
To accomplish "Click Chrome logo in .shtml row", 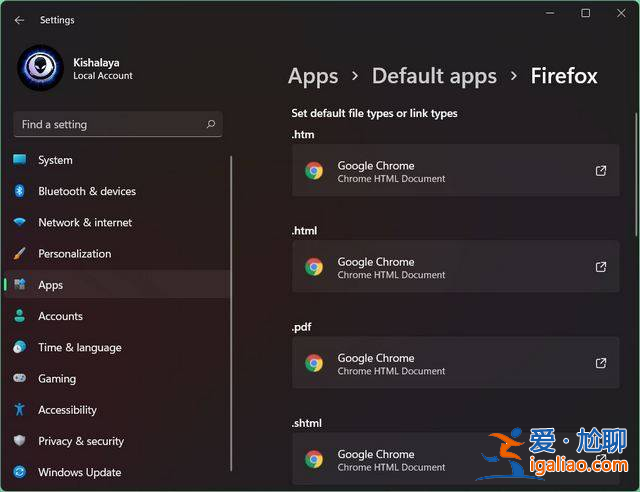I will tap(314, 459).
